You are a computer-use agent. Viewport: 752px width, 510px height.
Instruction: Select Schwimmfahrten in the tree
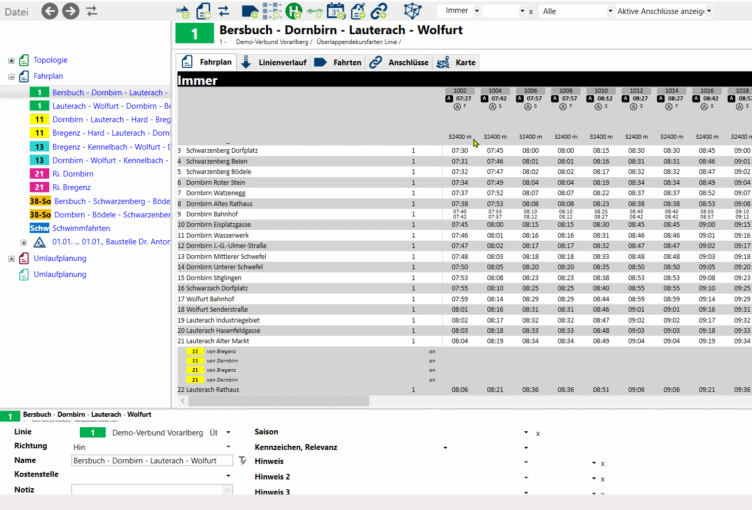(x=82, y=228)
